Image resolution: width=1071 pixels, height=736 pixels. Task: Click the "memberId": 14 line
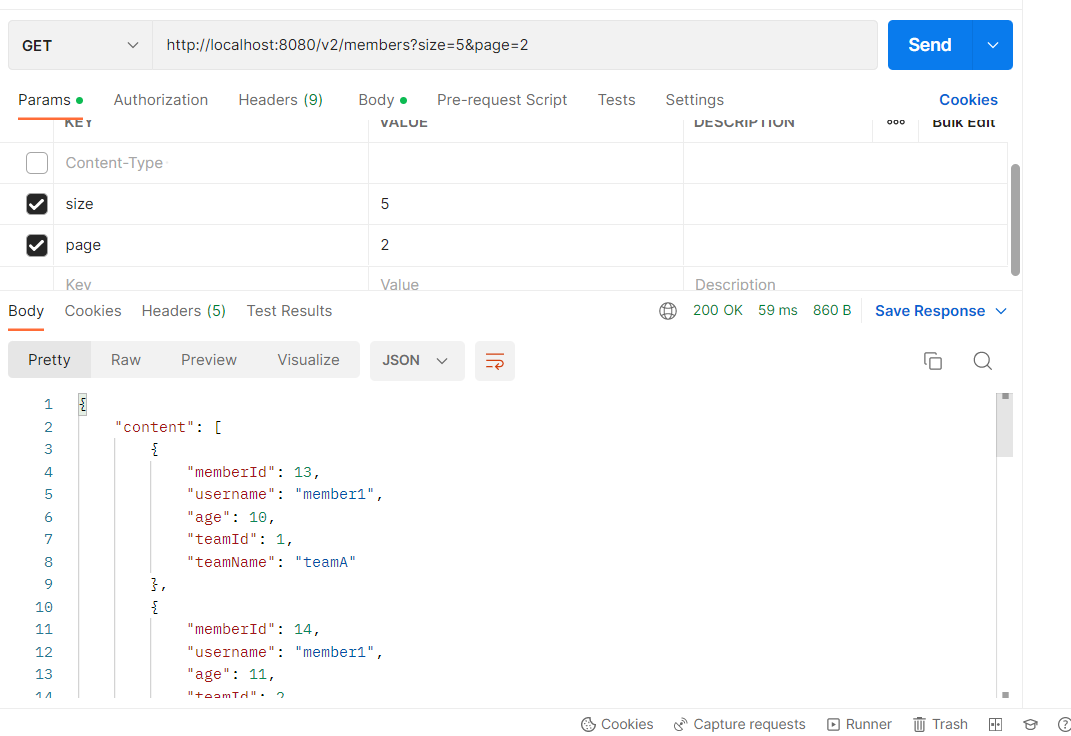pos(253,629)
